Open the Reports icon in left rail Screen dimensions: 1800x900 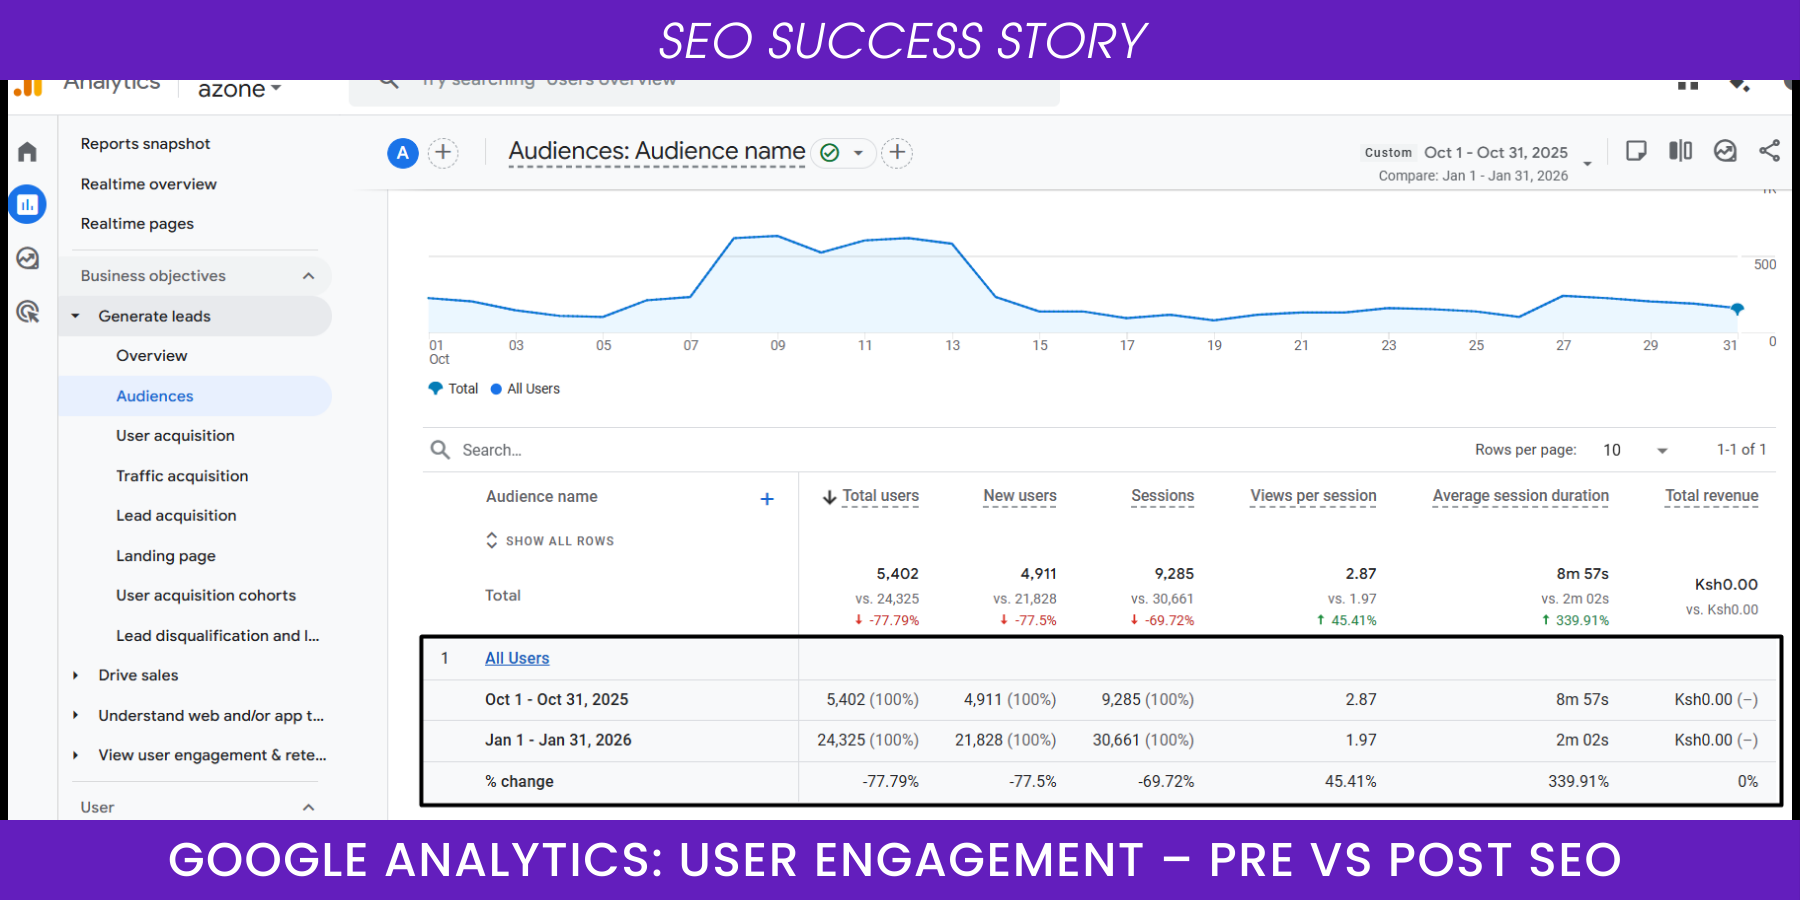coord(27,205)
